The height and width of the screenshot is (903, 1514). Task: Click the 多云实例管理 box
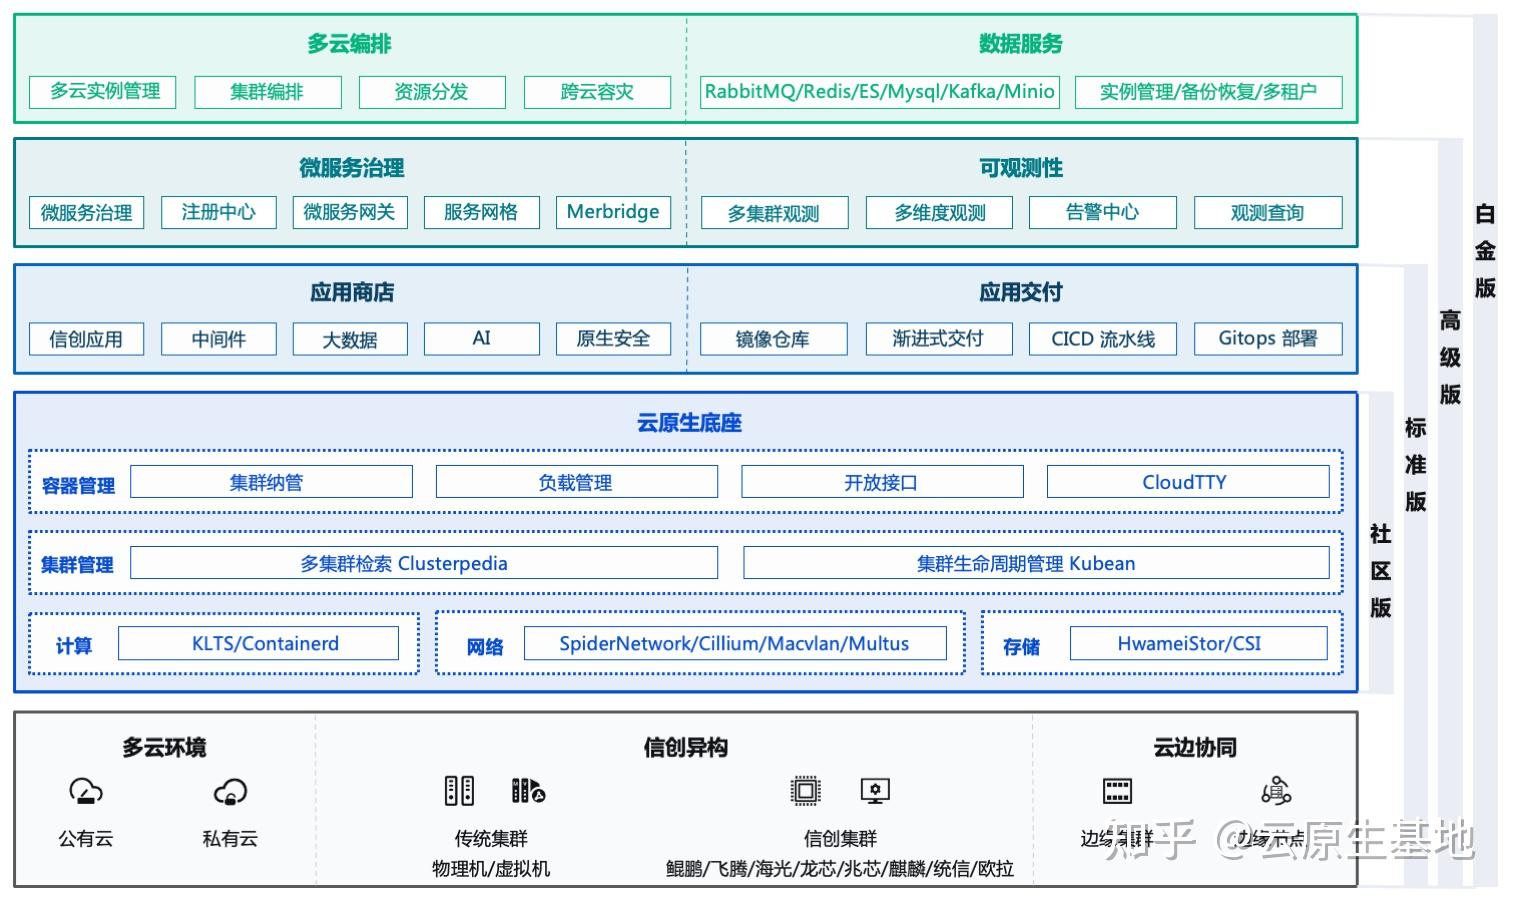click(103, 92)
